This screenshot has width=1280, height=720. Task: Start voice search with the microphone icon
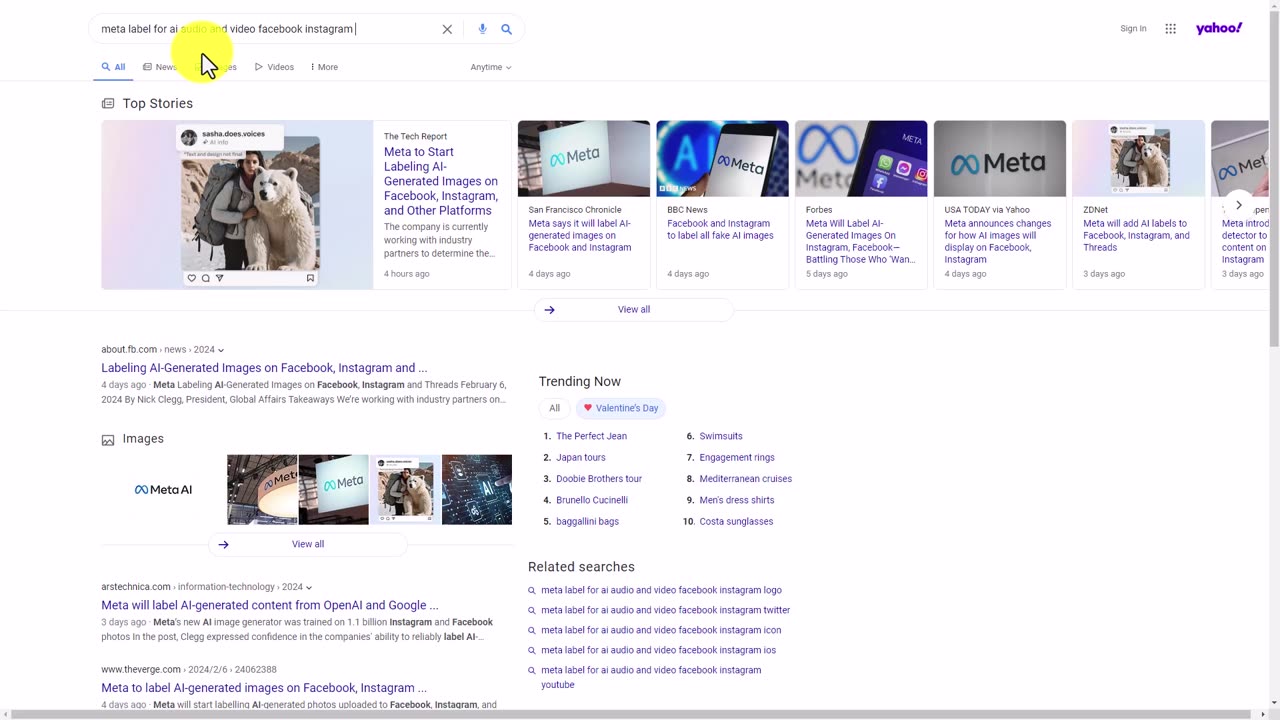click(482, 29)
